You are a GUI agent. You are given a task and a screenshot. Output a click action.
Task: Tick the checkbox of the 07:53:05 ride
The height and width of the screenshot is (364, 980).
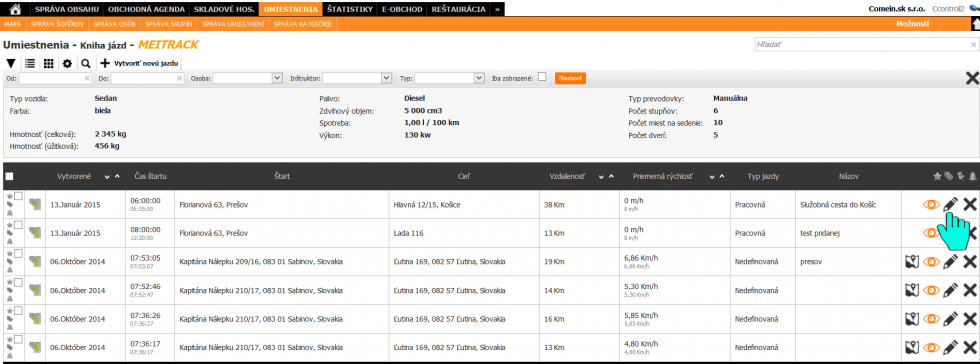[x=18, y=253]
